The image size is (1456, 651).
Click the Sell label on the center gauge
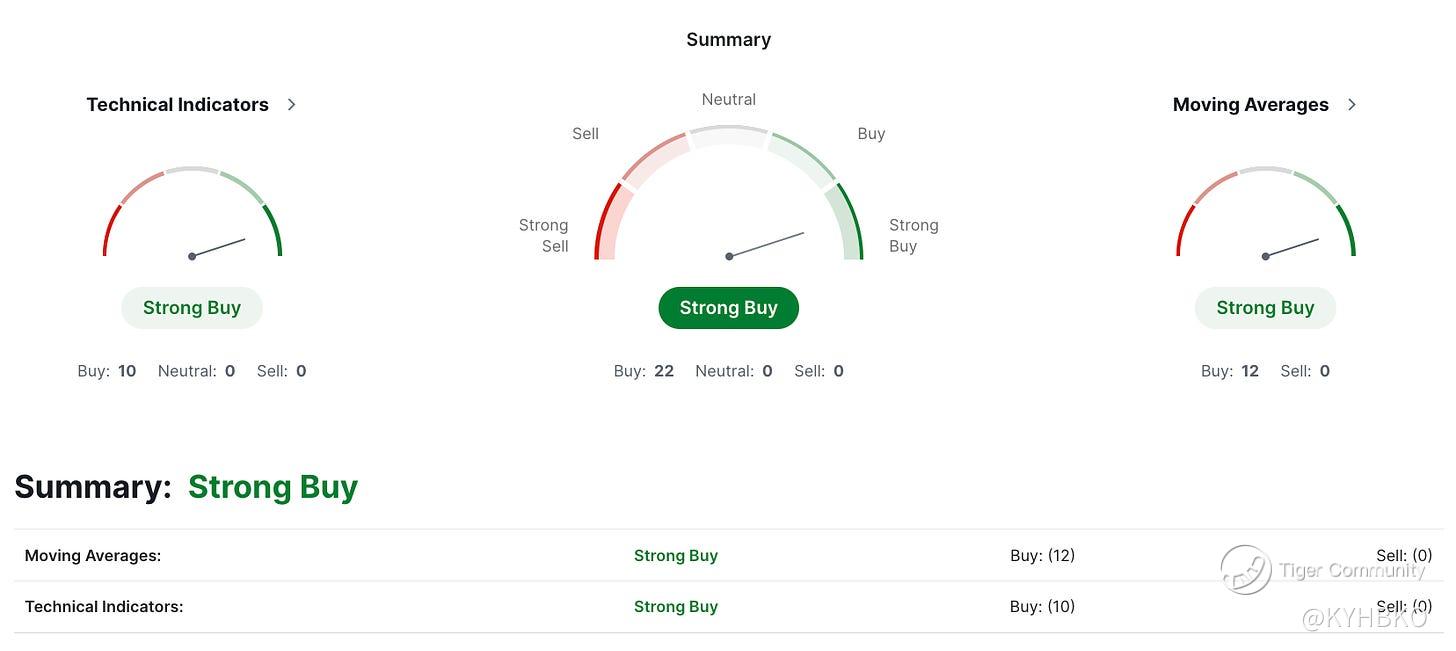coord(585,133)
